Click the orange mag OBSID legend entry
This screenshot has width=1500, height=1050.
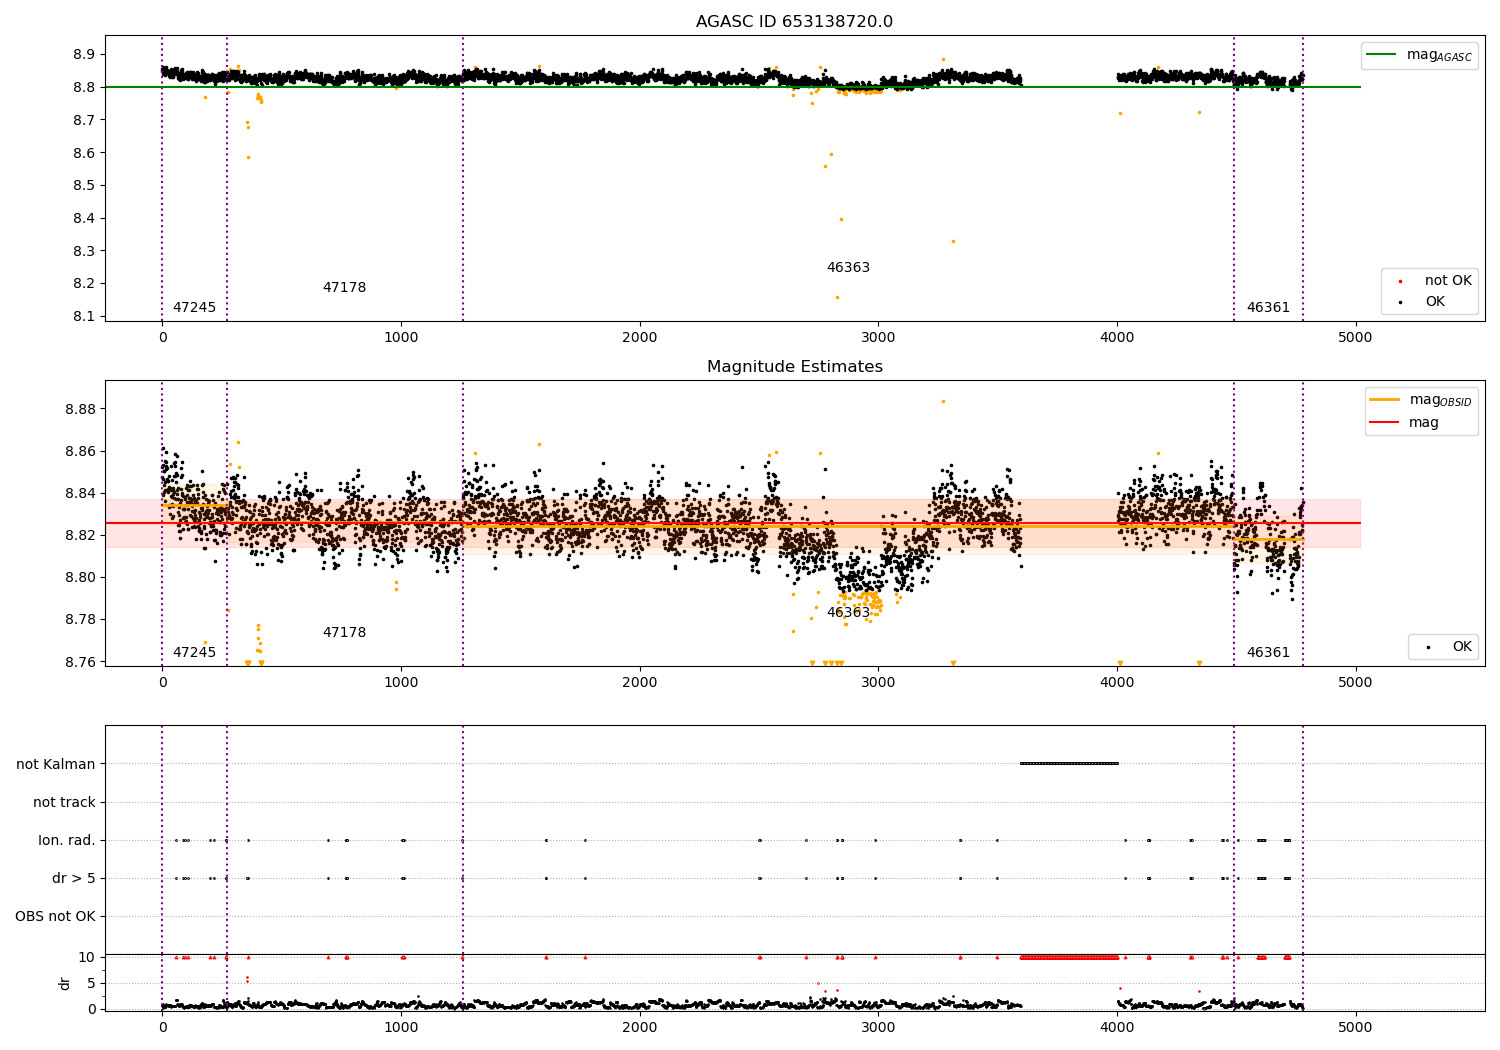(1421, 400)
